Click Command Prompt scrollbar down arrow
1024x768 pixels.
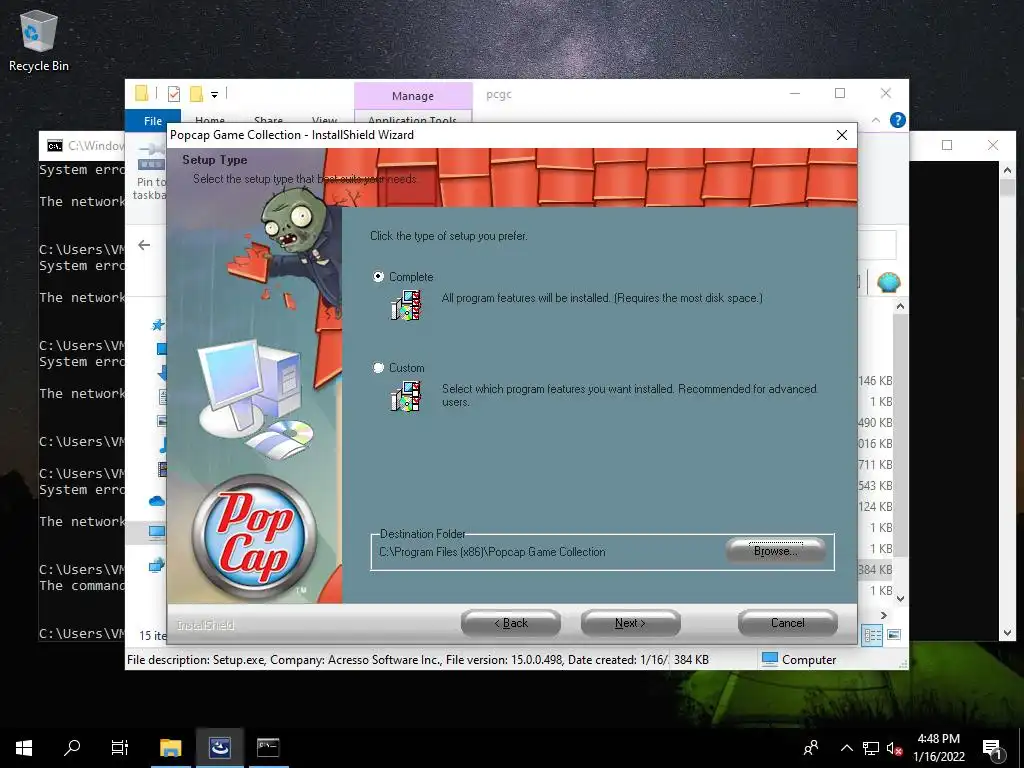click(x=1007, y=632)
